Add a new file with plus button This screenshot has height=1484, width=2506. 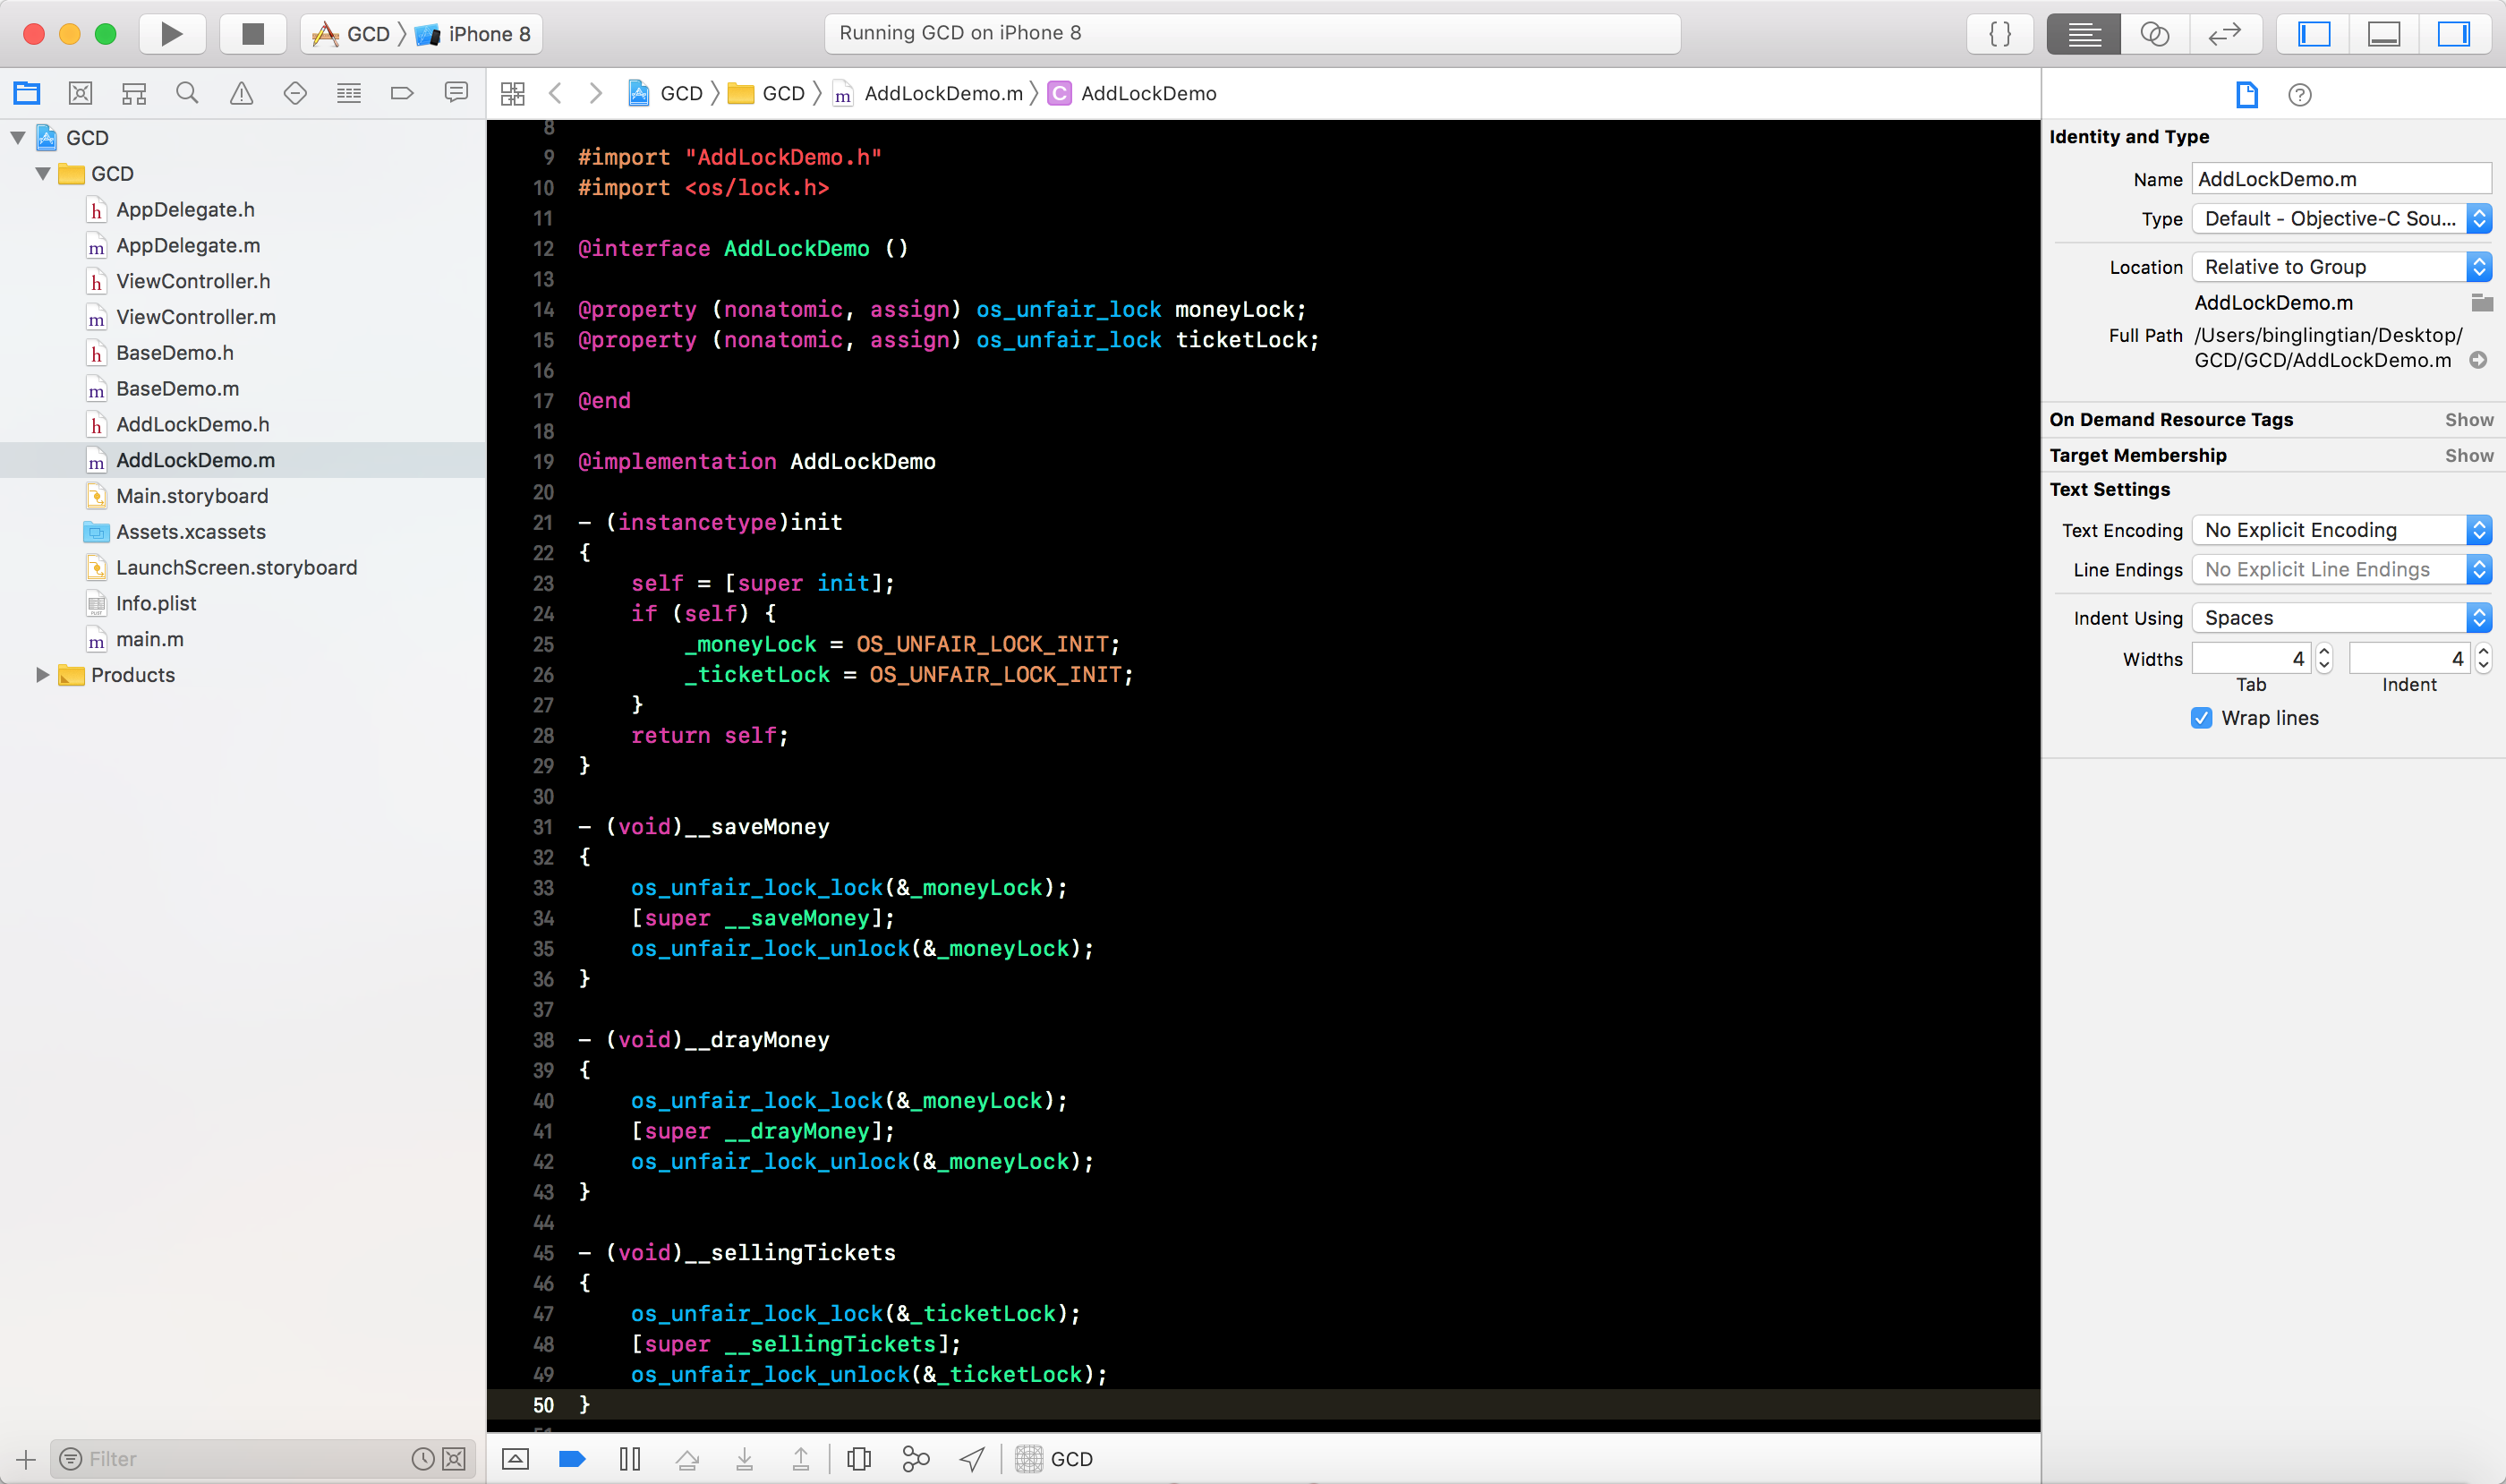(26, 1460)
